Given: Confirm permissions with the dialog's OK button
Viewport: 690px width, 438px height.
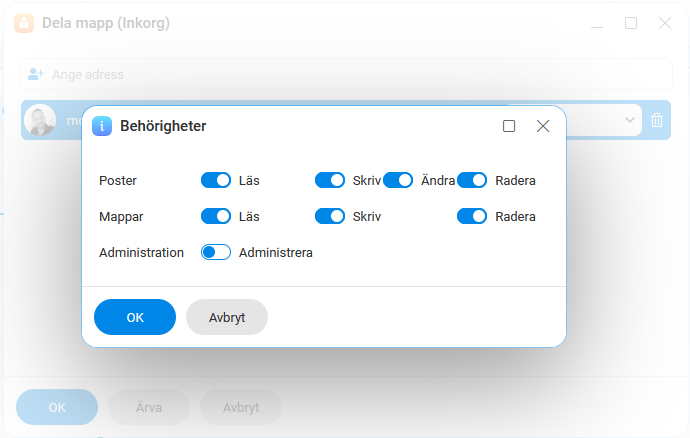Looking at the screenshot, I should [135, 317].
